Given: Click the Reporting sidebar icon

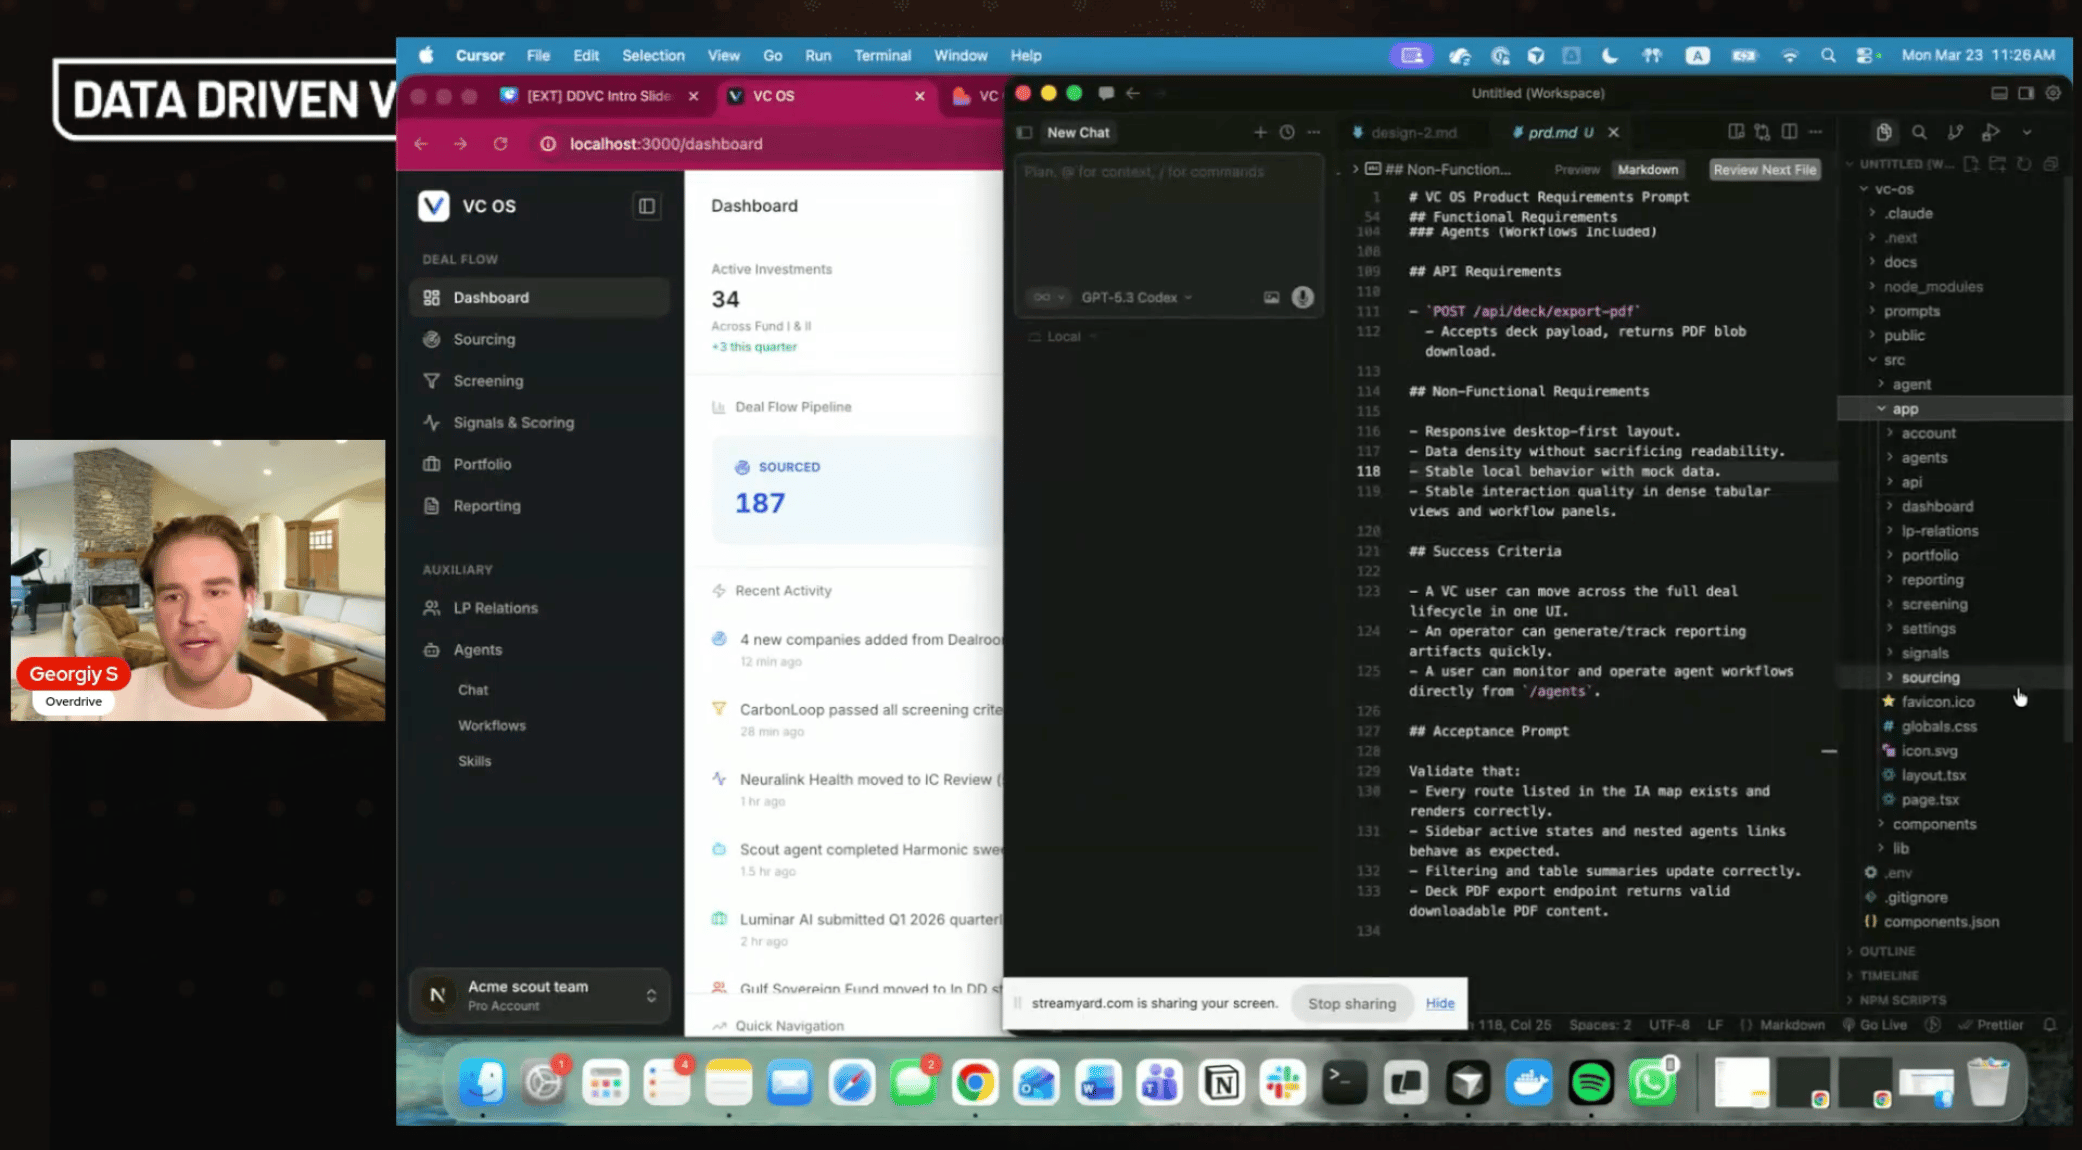Looking at the screenshot, I should [431, 506].
